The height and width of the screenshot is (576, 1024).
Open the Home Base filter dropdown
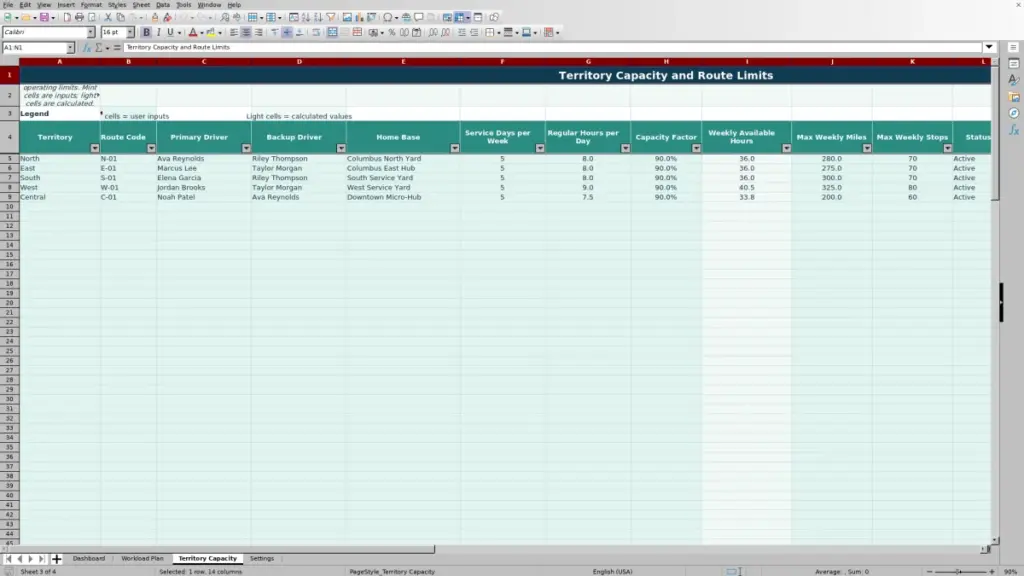455,148
